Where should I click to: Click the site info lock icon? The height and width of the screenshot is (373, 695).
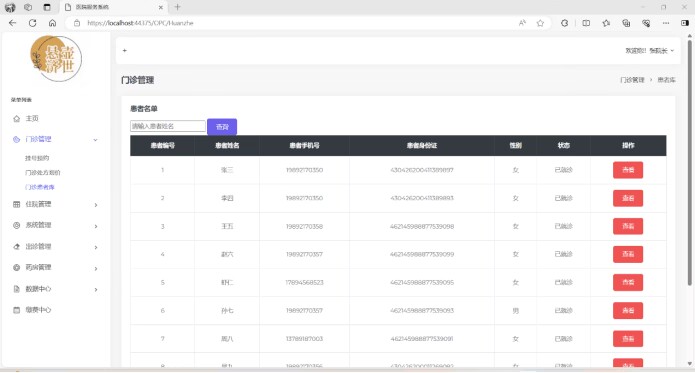(x=77, y=23)
